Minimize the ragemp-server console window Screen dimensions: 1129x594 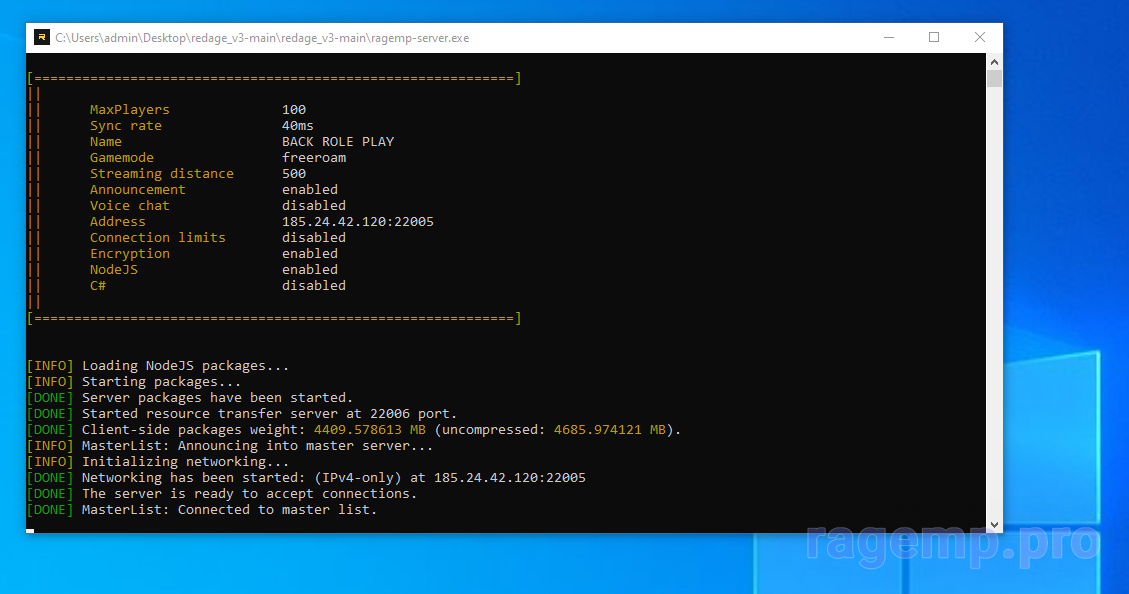889,37
